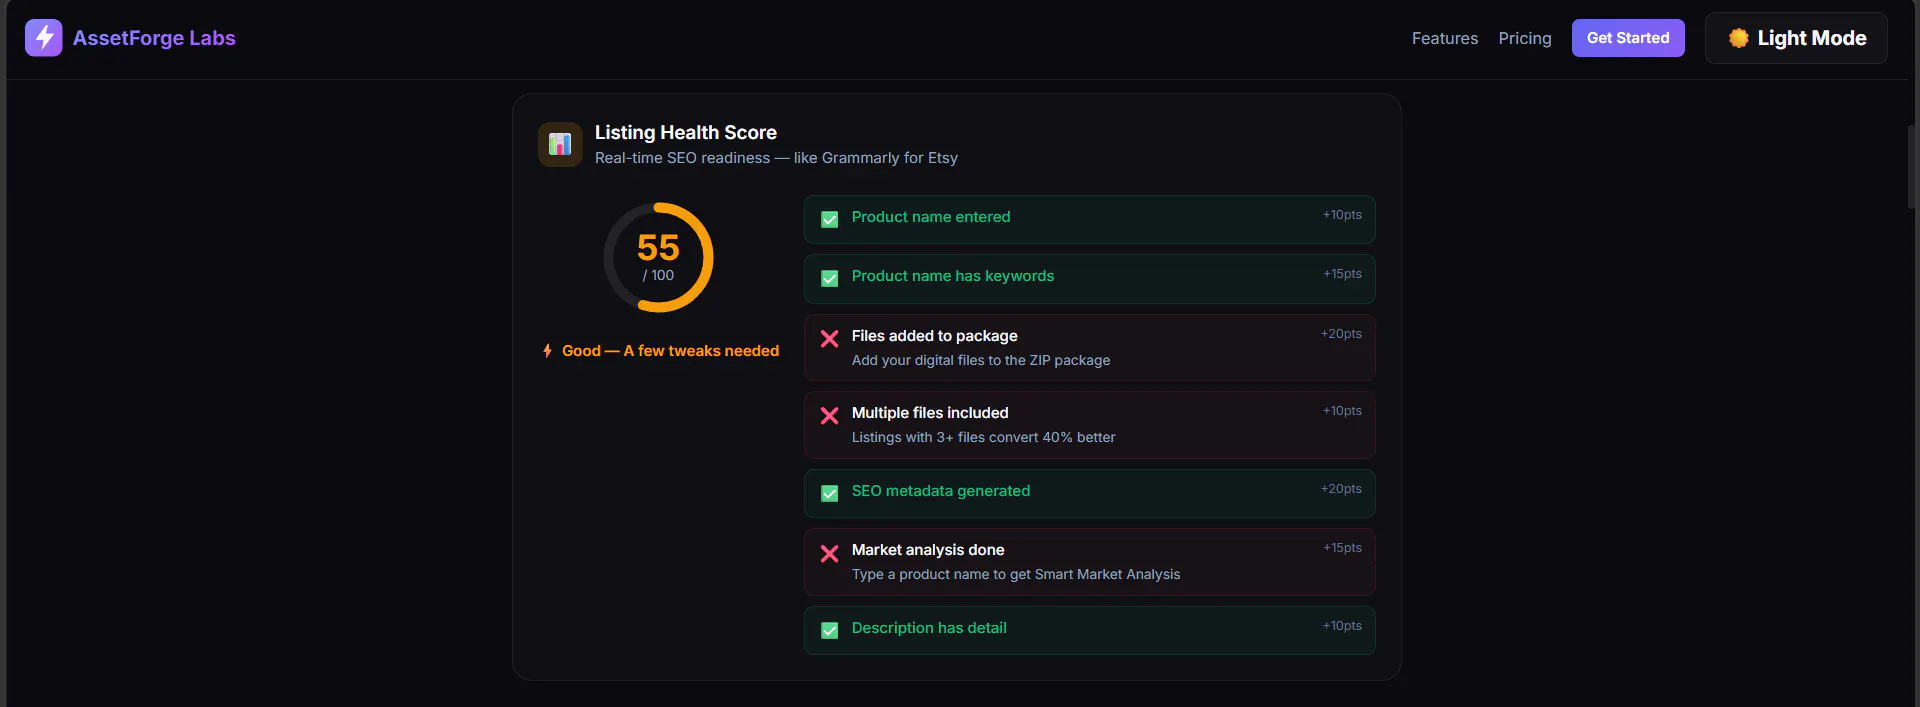Click the +10pts value on Product name entered row

[1342, 215]
